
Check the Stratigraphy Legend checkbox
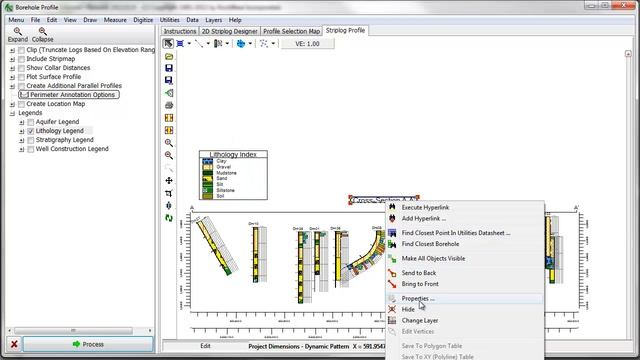pos(31,140)
